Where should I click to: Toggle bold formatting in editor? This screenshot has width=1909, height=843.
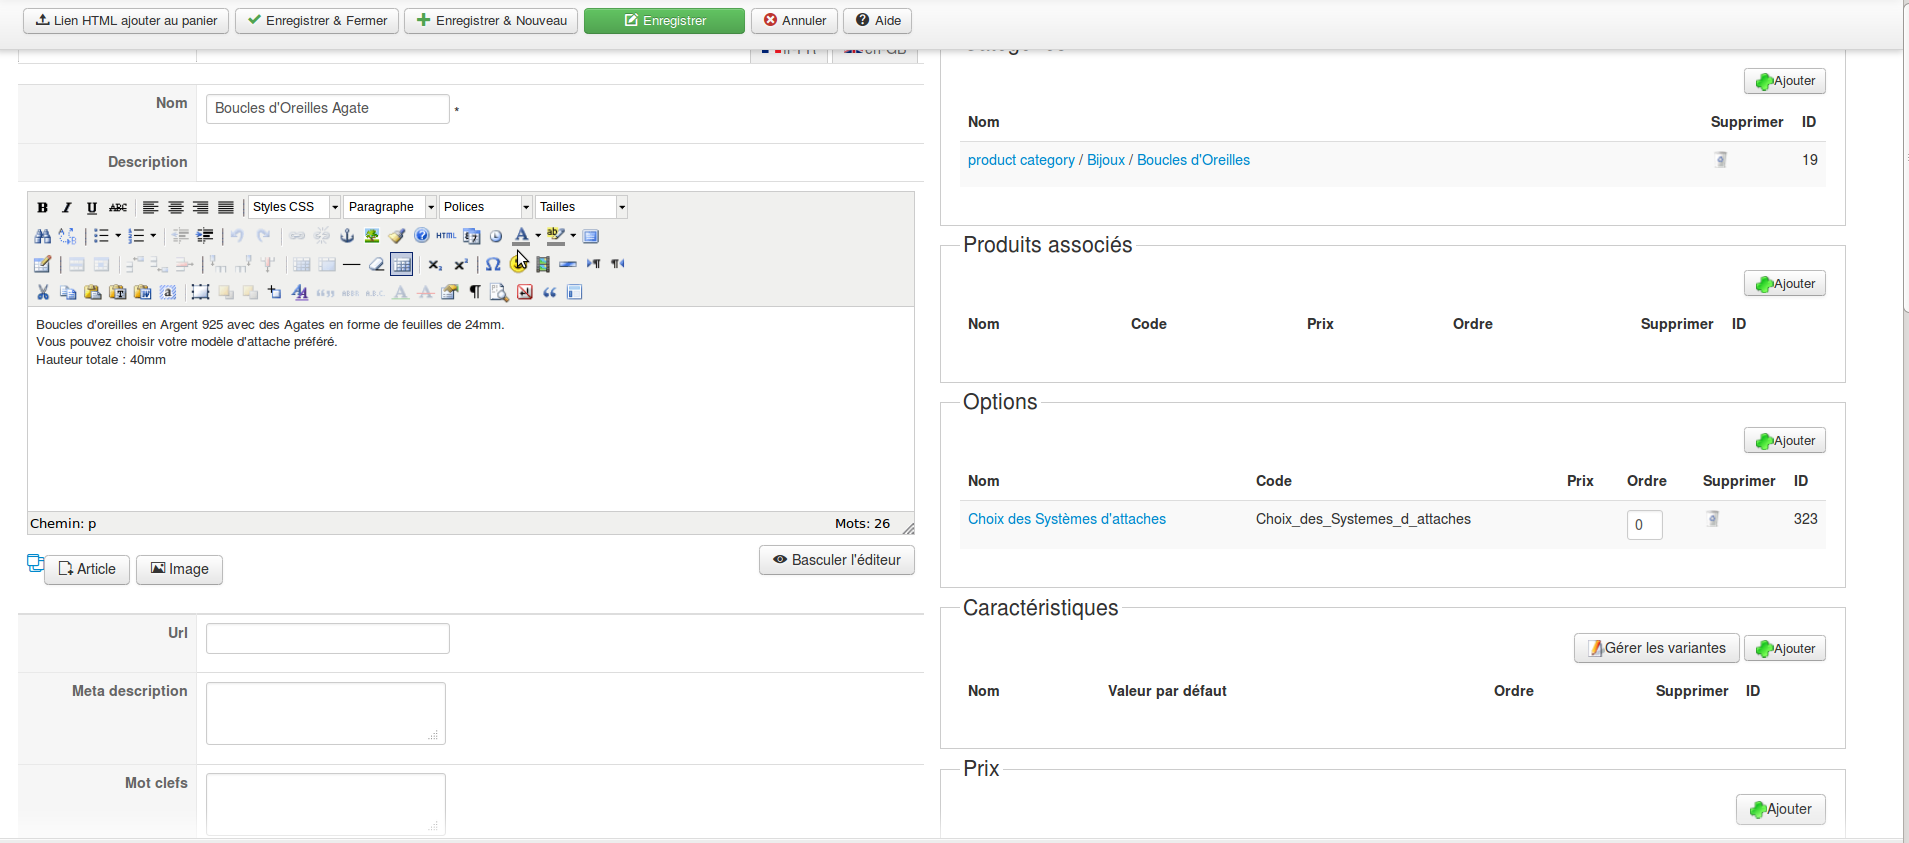42,207
